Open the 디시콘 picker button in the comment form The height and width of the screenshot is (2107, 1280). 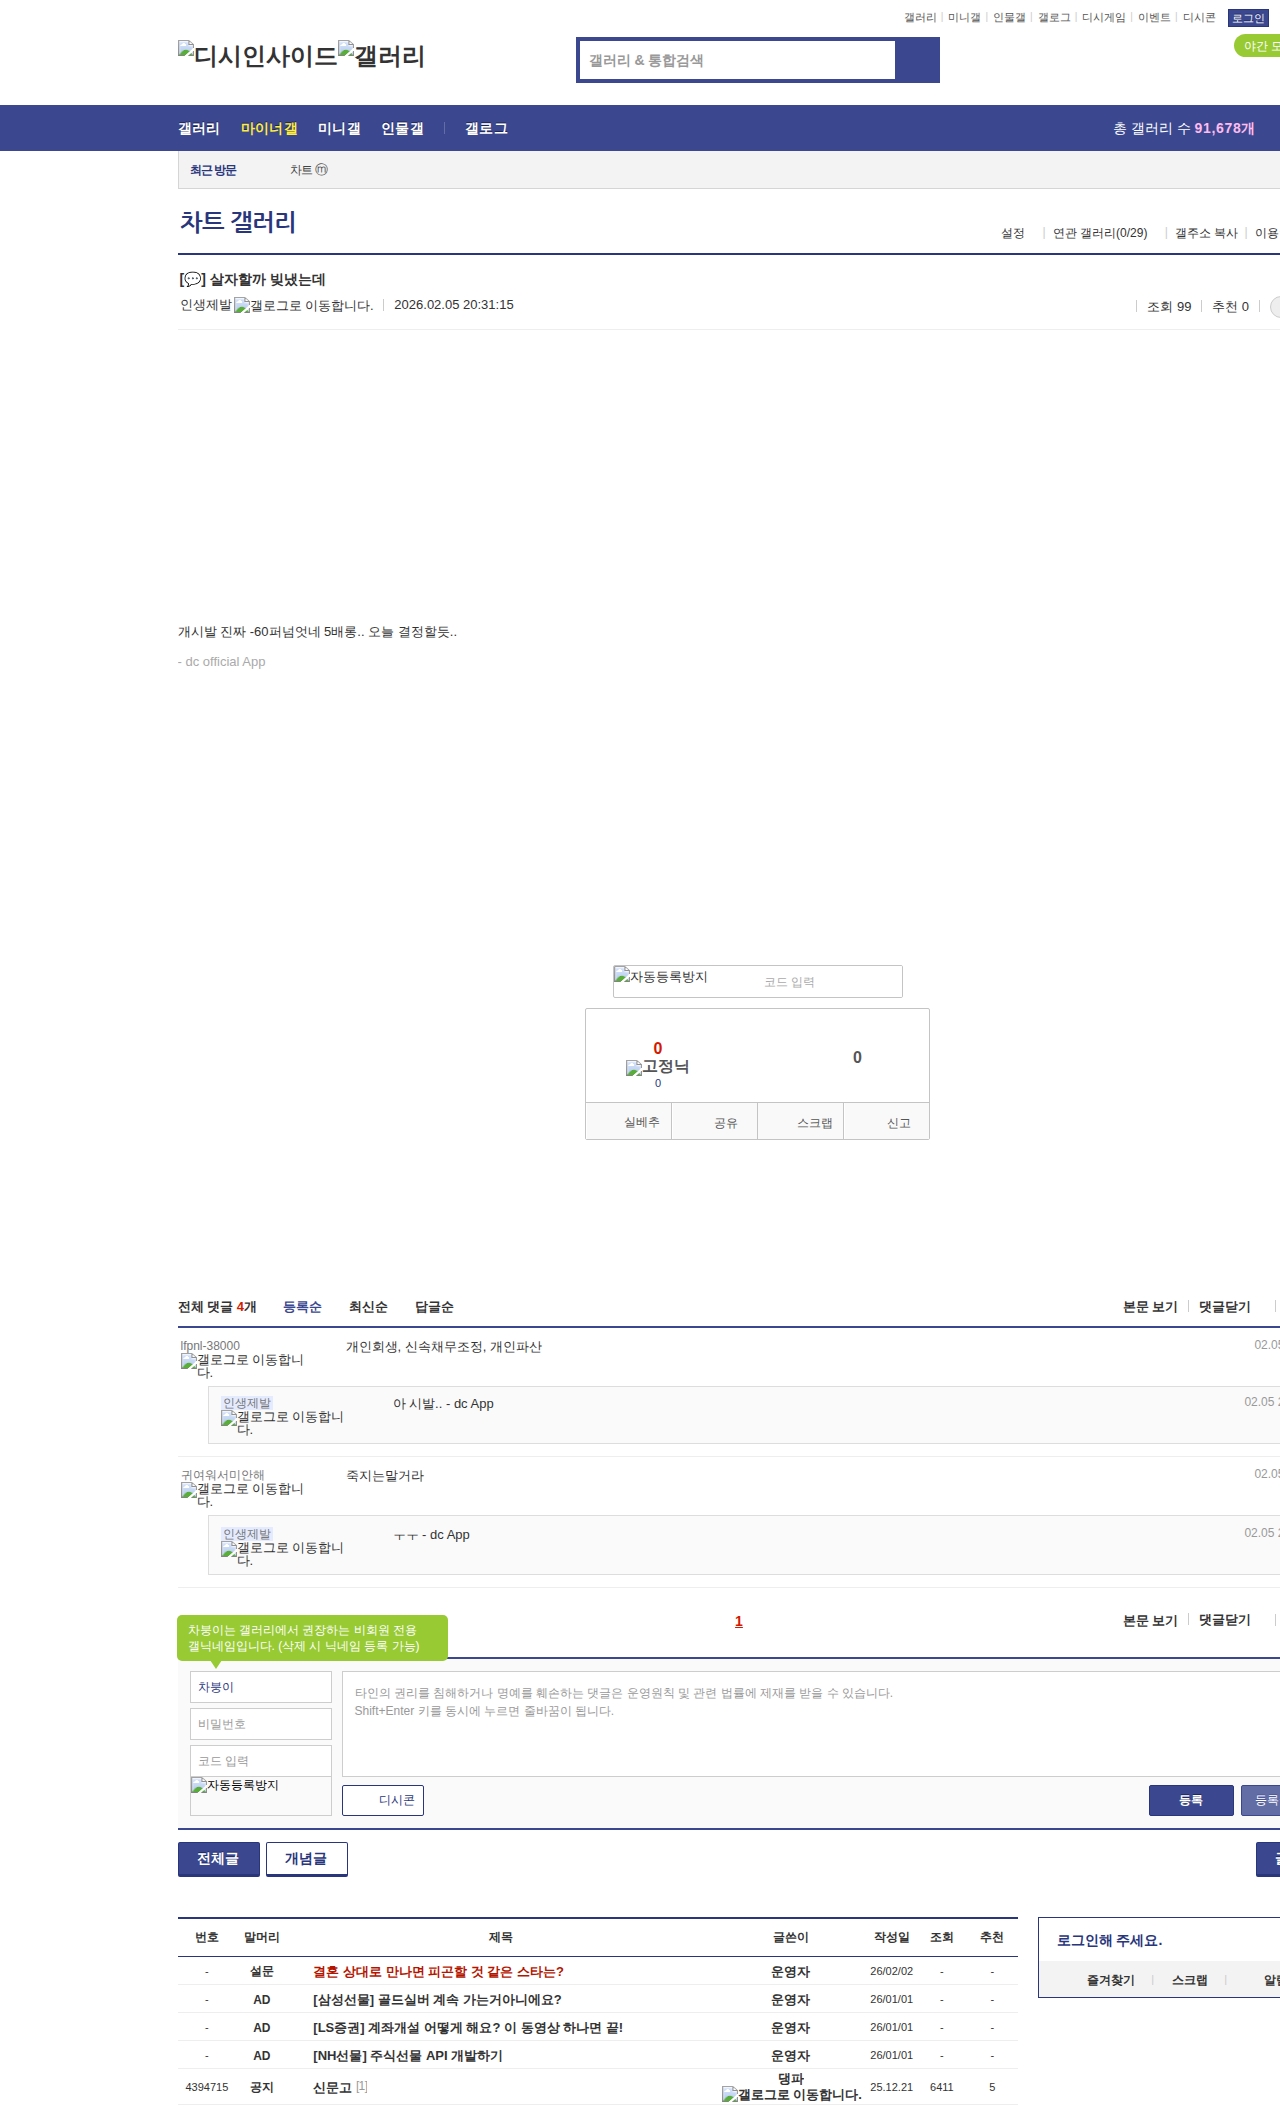[x=383, y=1800]
